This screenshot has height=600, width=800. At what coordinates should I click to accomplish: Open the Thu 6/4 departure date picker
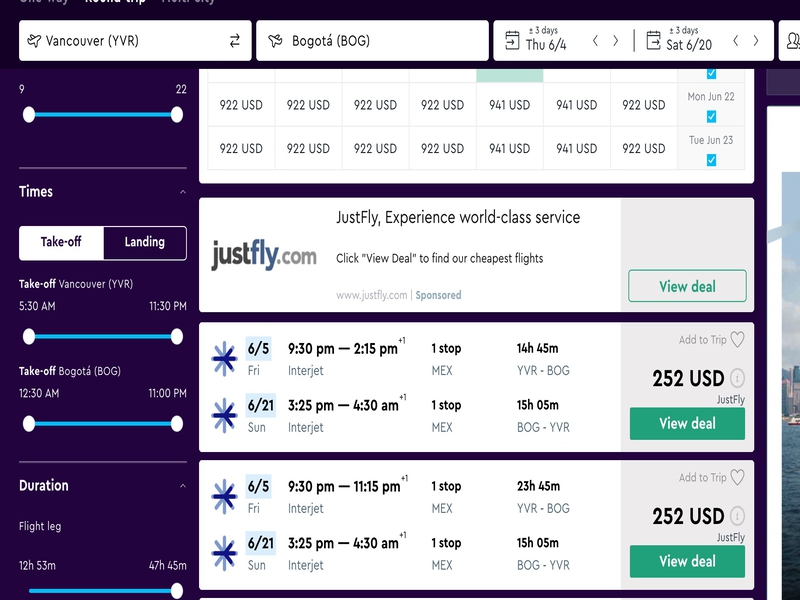pyautogui.click(x=546, y=45)
